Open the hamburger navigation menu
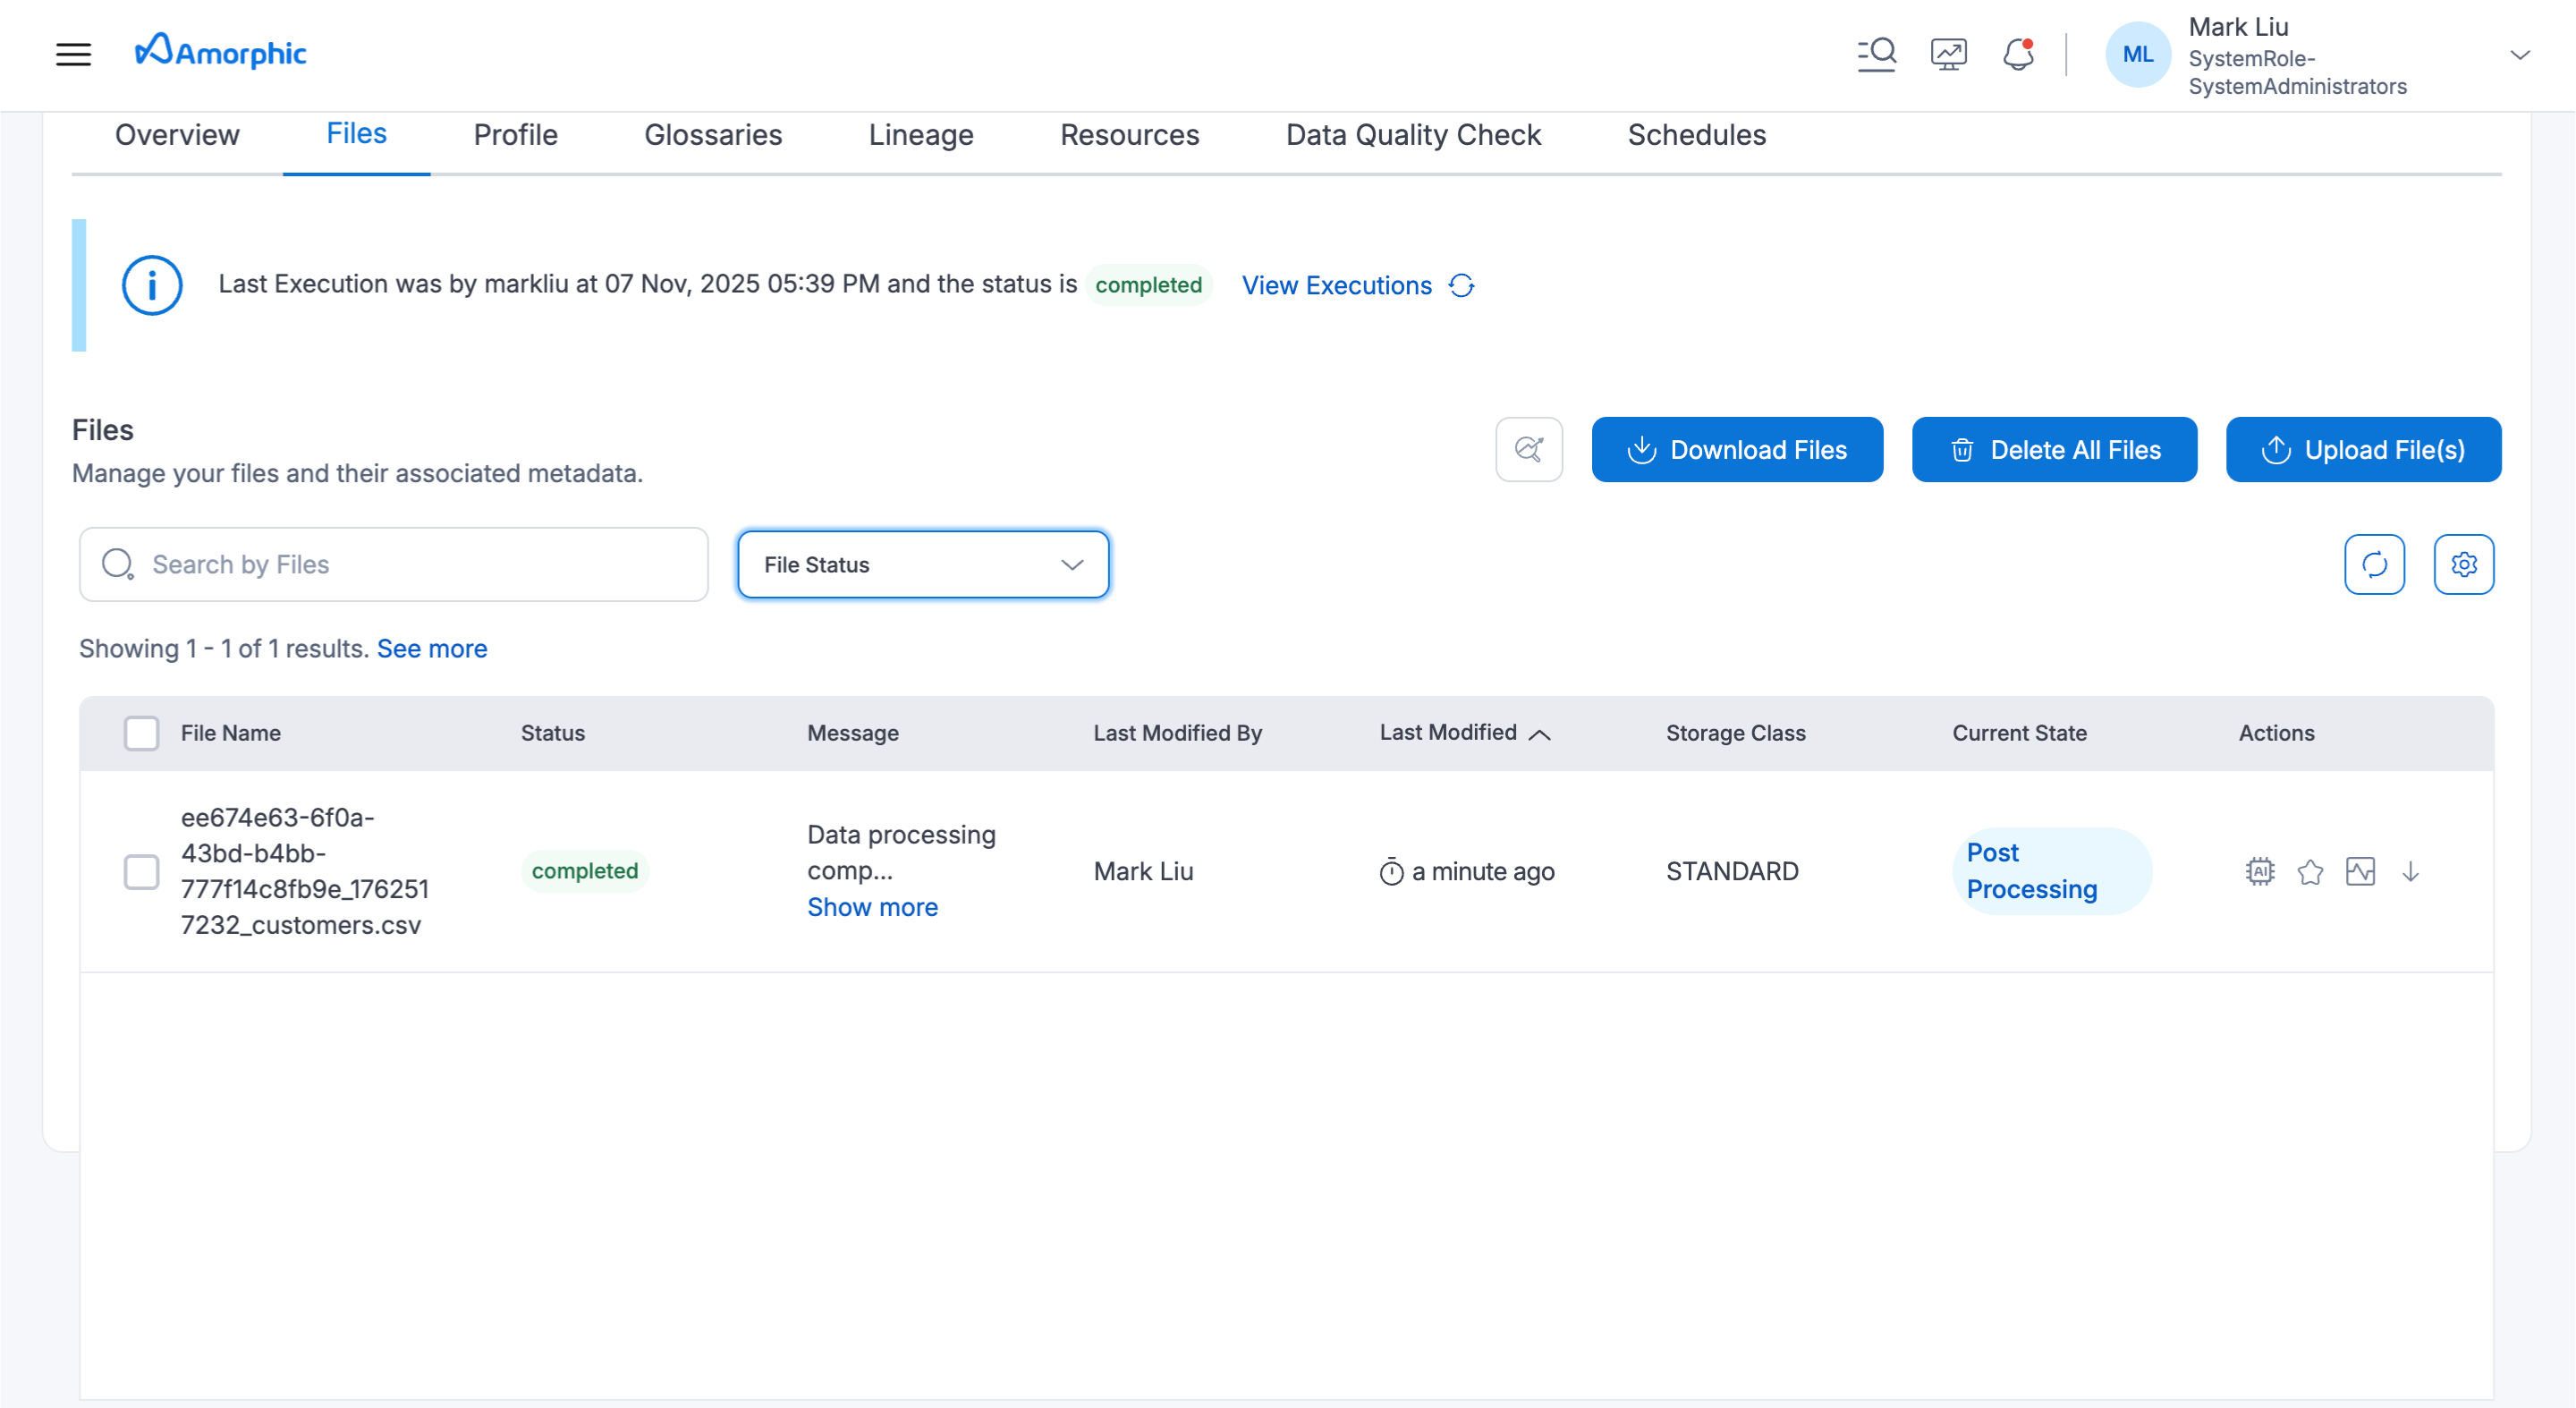 [73, 54]
